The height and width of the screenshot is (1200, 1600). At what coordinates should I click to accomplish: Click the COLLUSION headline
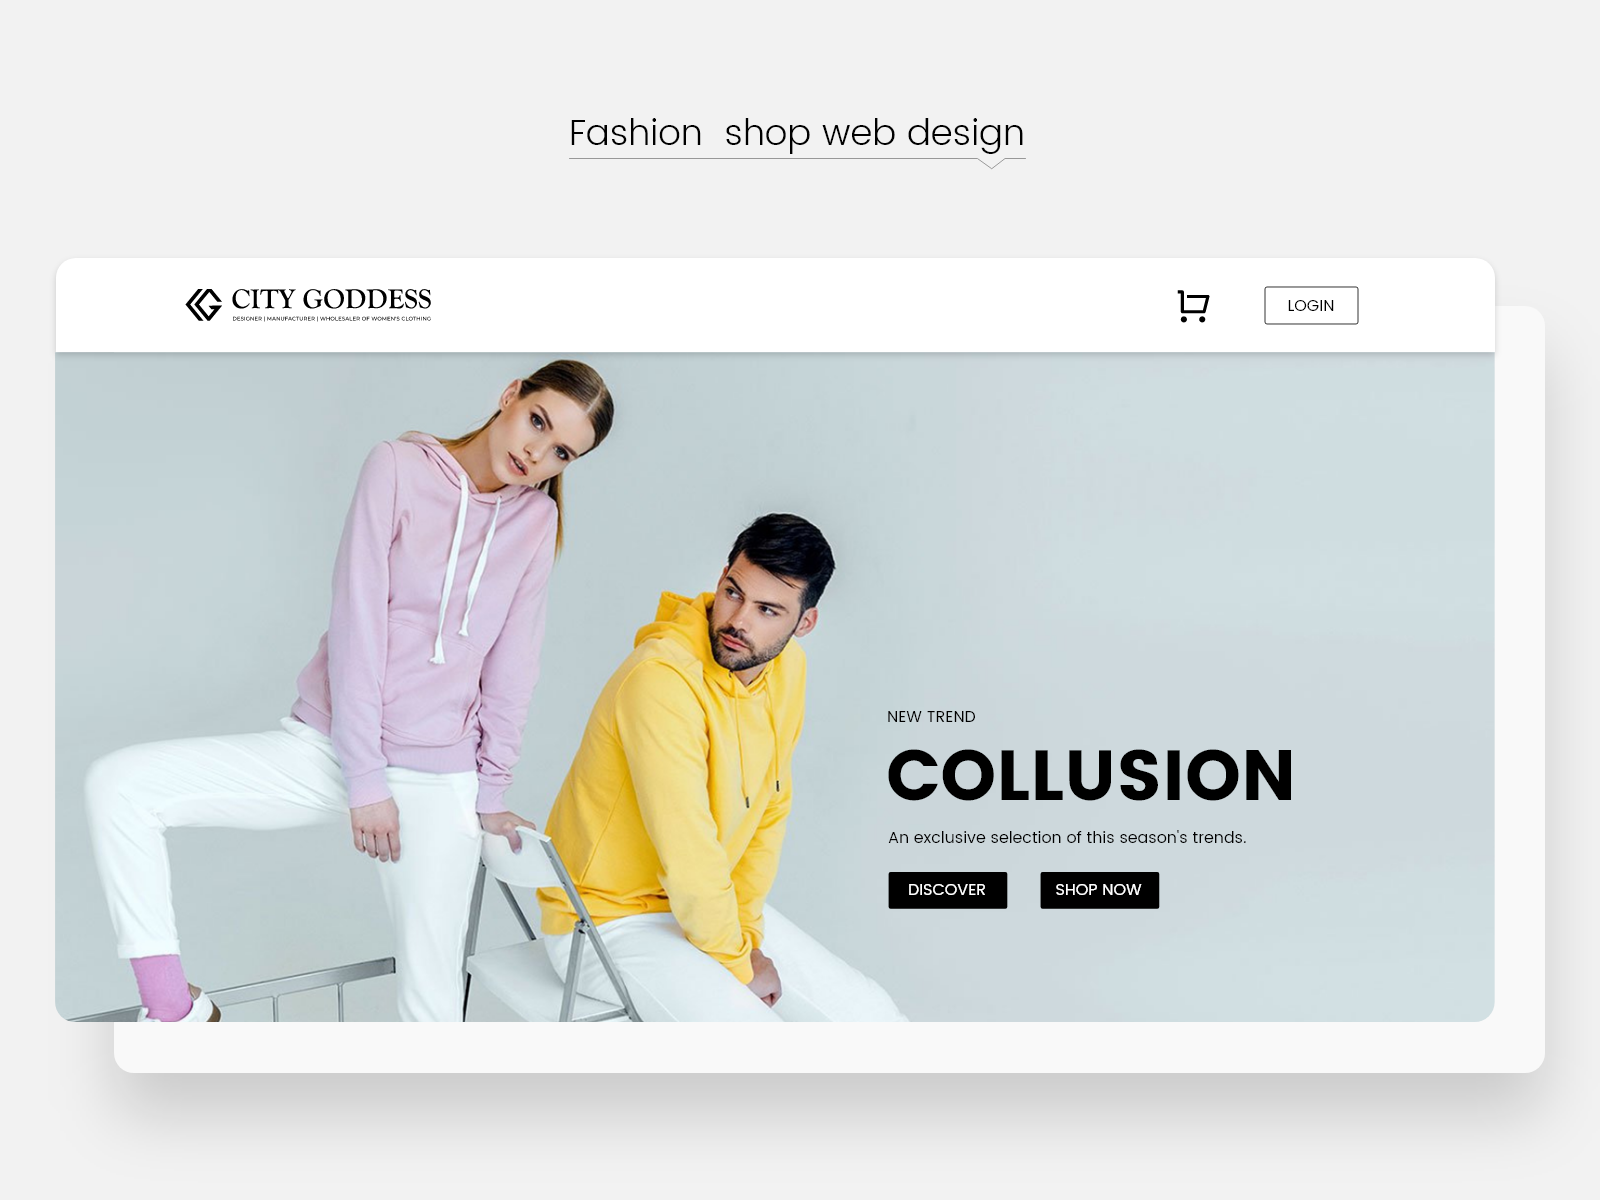1090,776
